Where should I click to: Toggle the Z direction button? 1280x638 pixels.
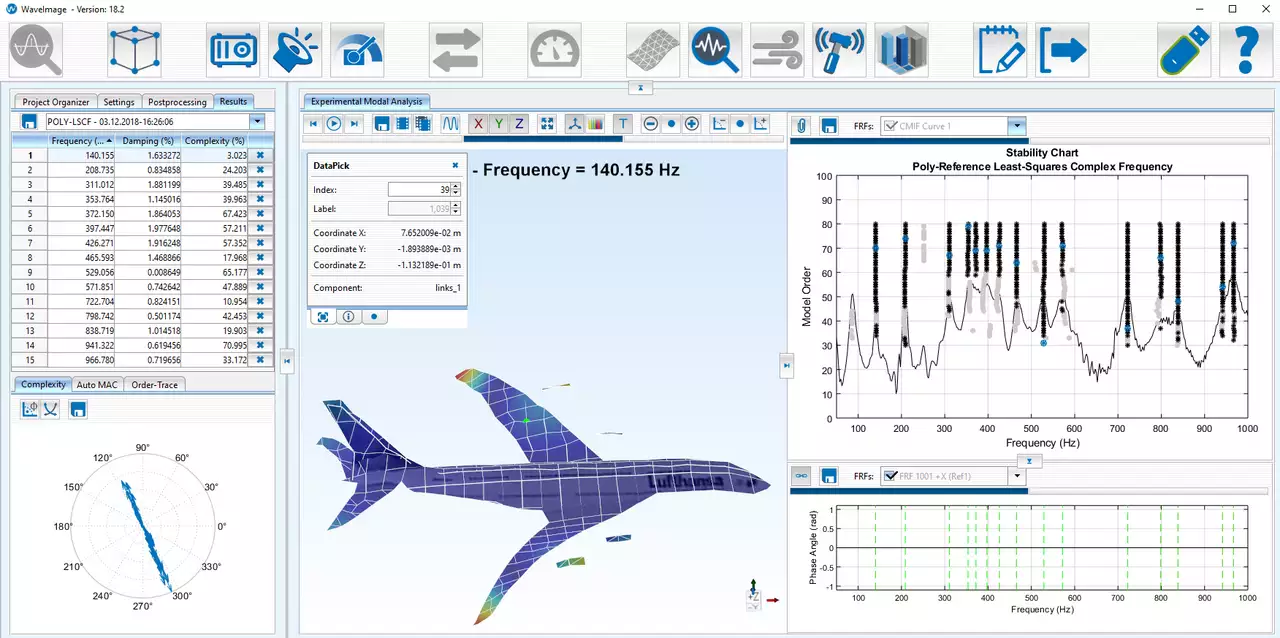pos(519,124)
